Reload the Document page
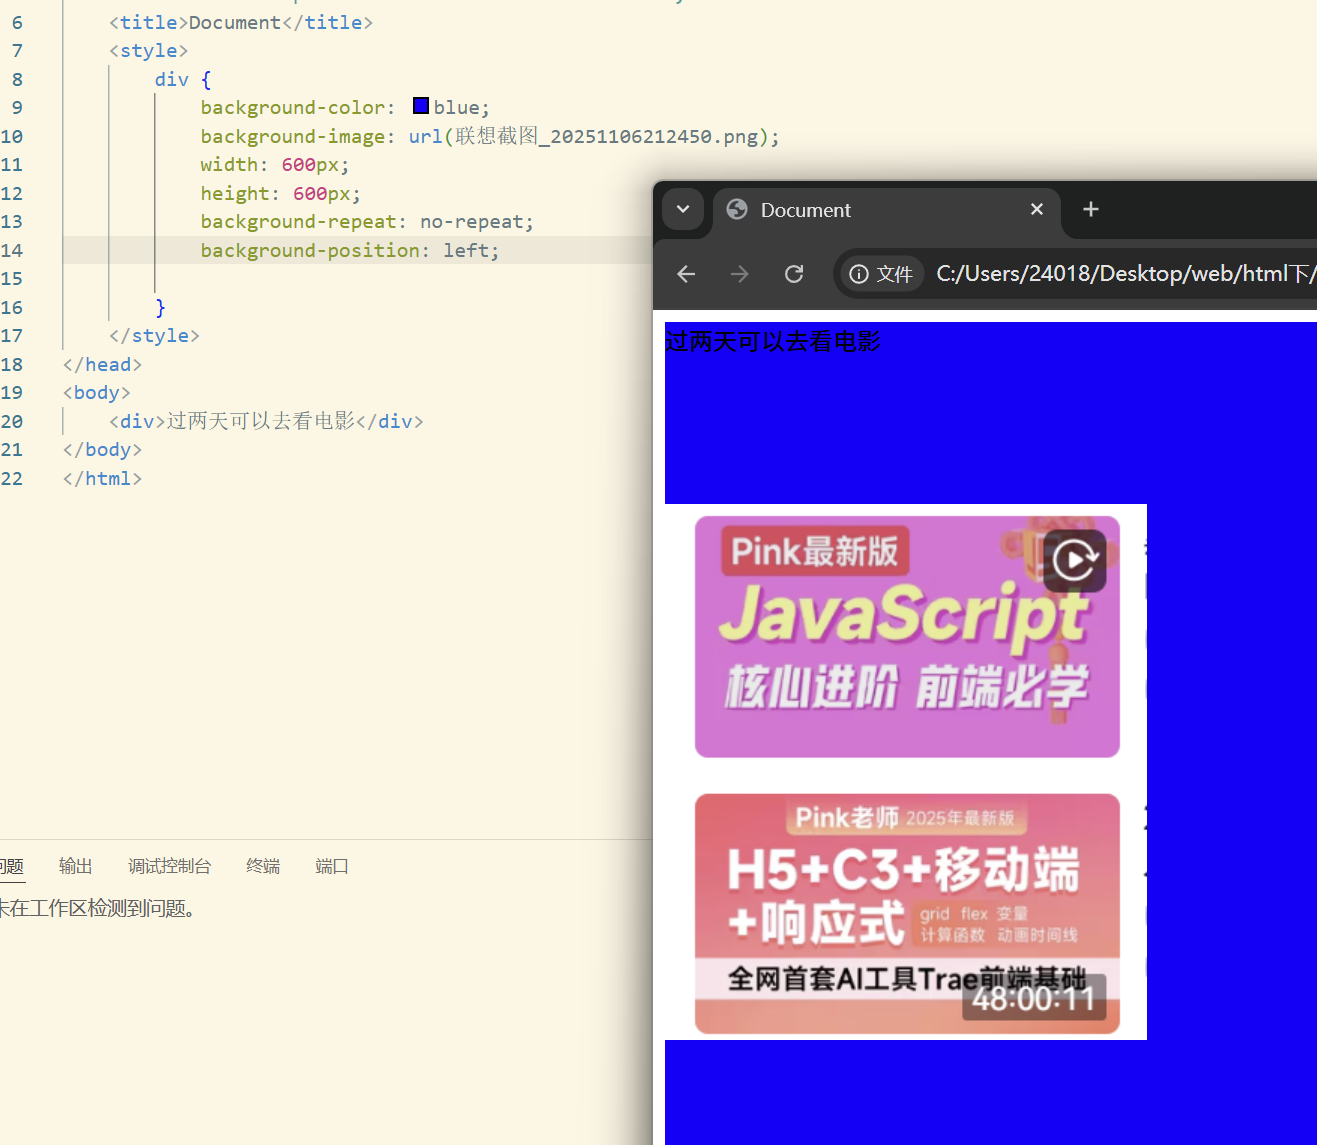This screenshot has height=1145, width=1317. [794, 274]
